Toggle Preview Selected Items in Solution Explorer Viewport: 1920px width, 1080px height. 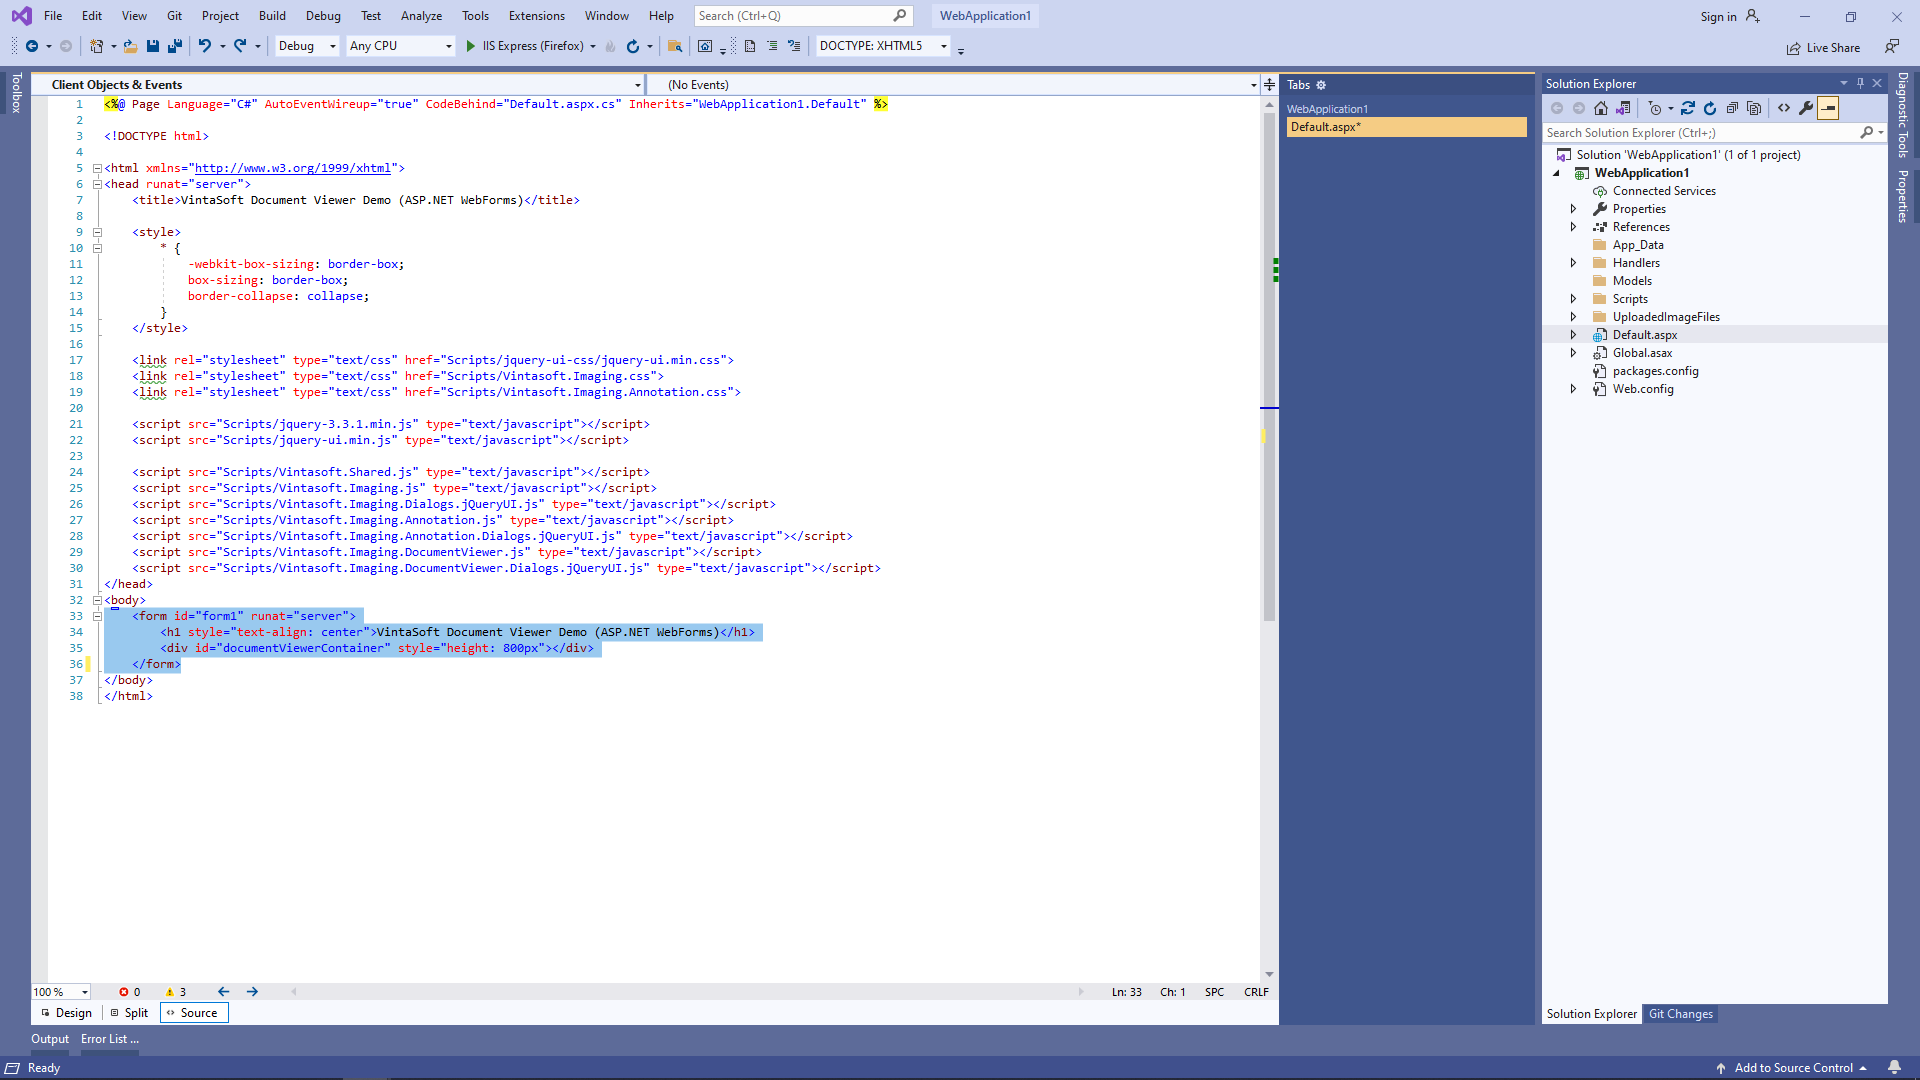(x=1828, y=108)
